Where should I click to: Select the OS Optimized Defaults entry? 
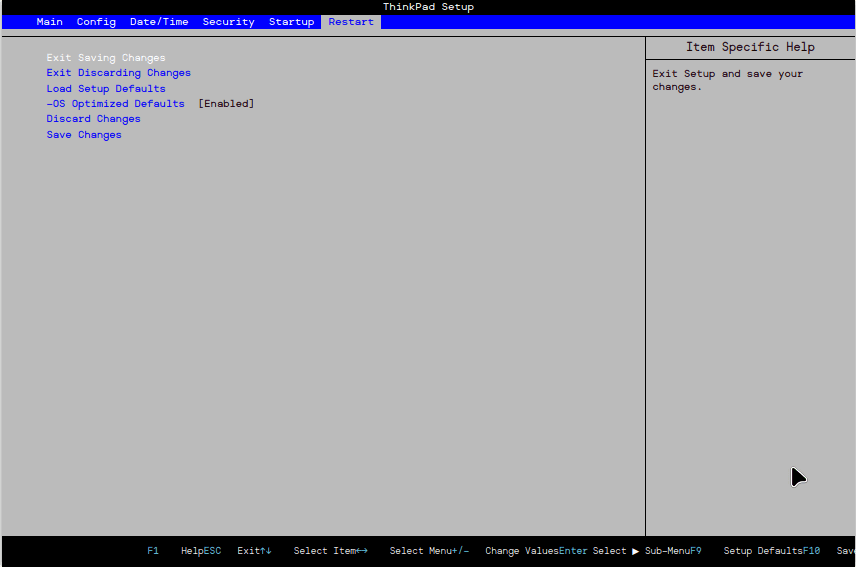[x=115, y=104]
